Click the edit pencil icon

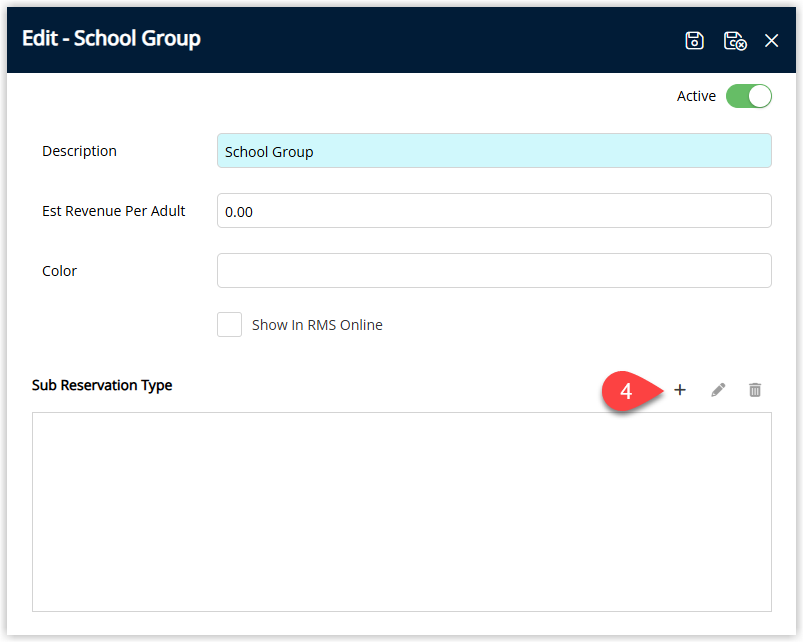718,390
